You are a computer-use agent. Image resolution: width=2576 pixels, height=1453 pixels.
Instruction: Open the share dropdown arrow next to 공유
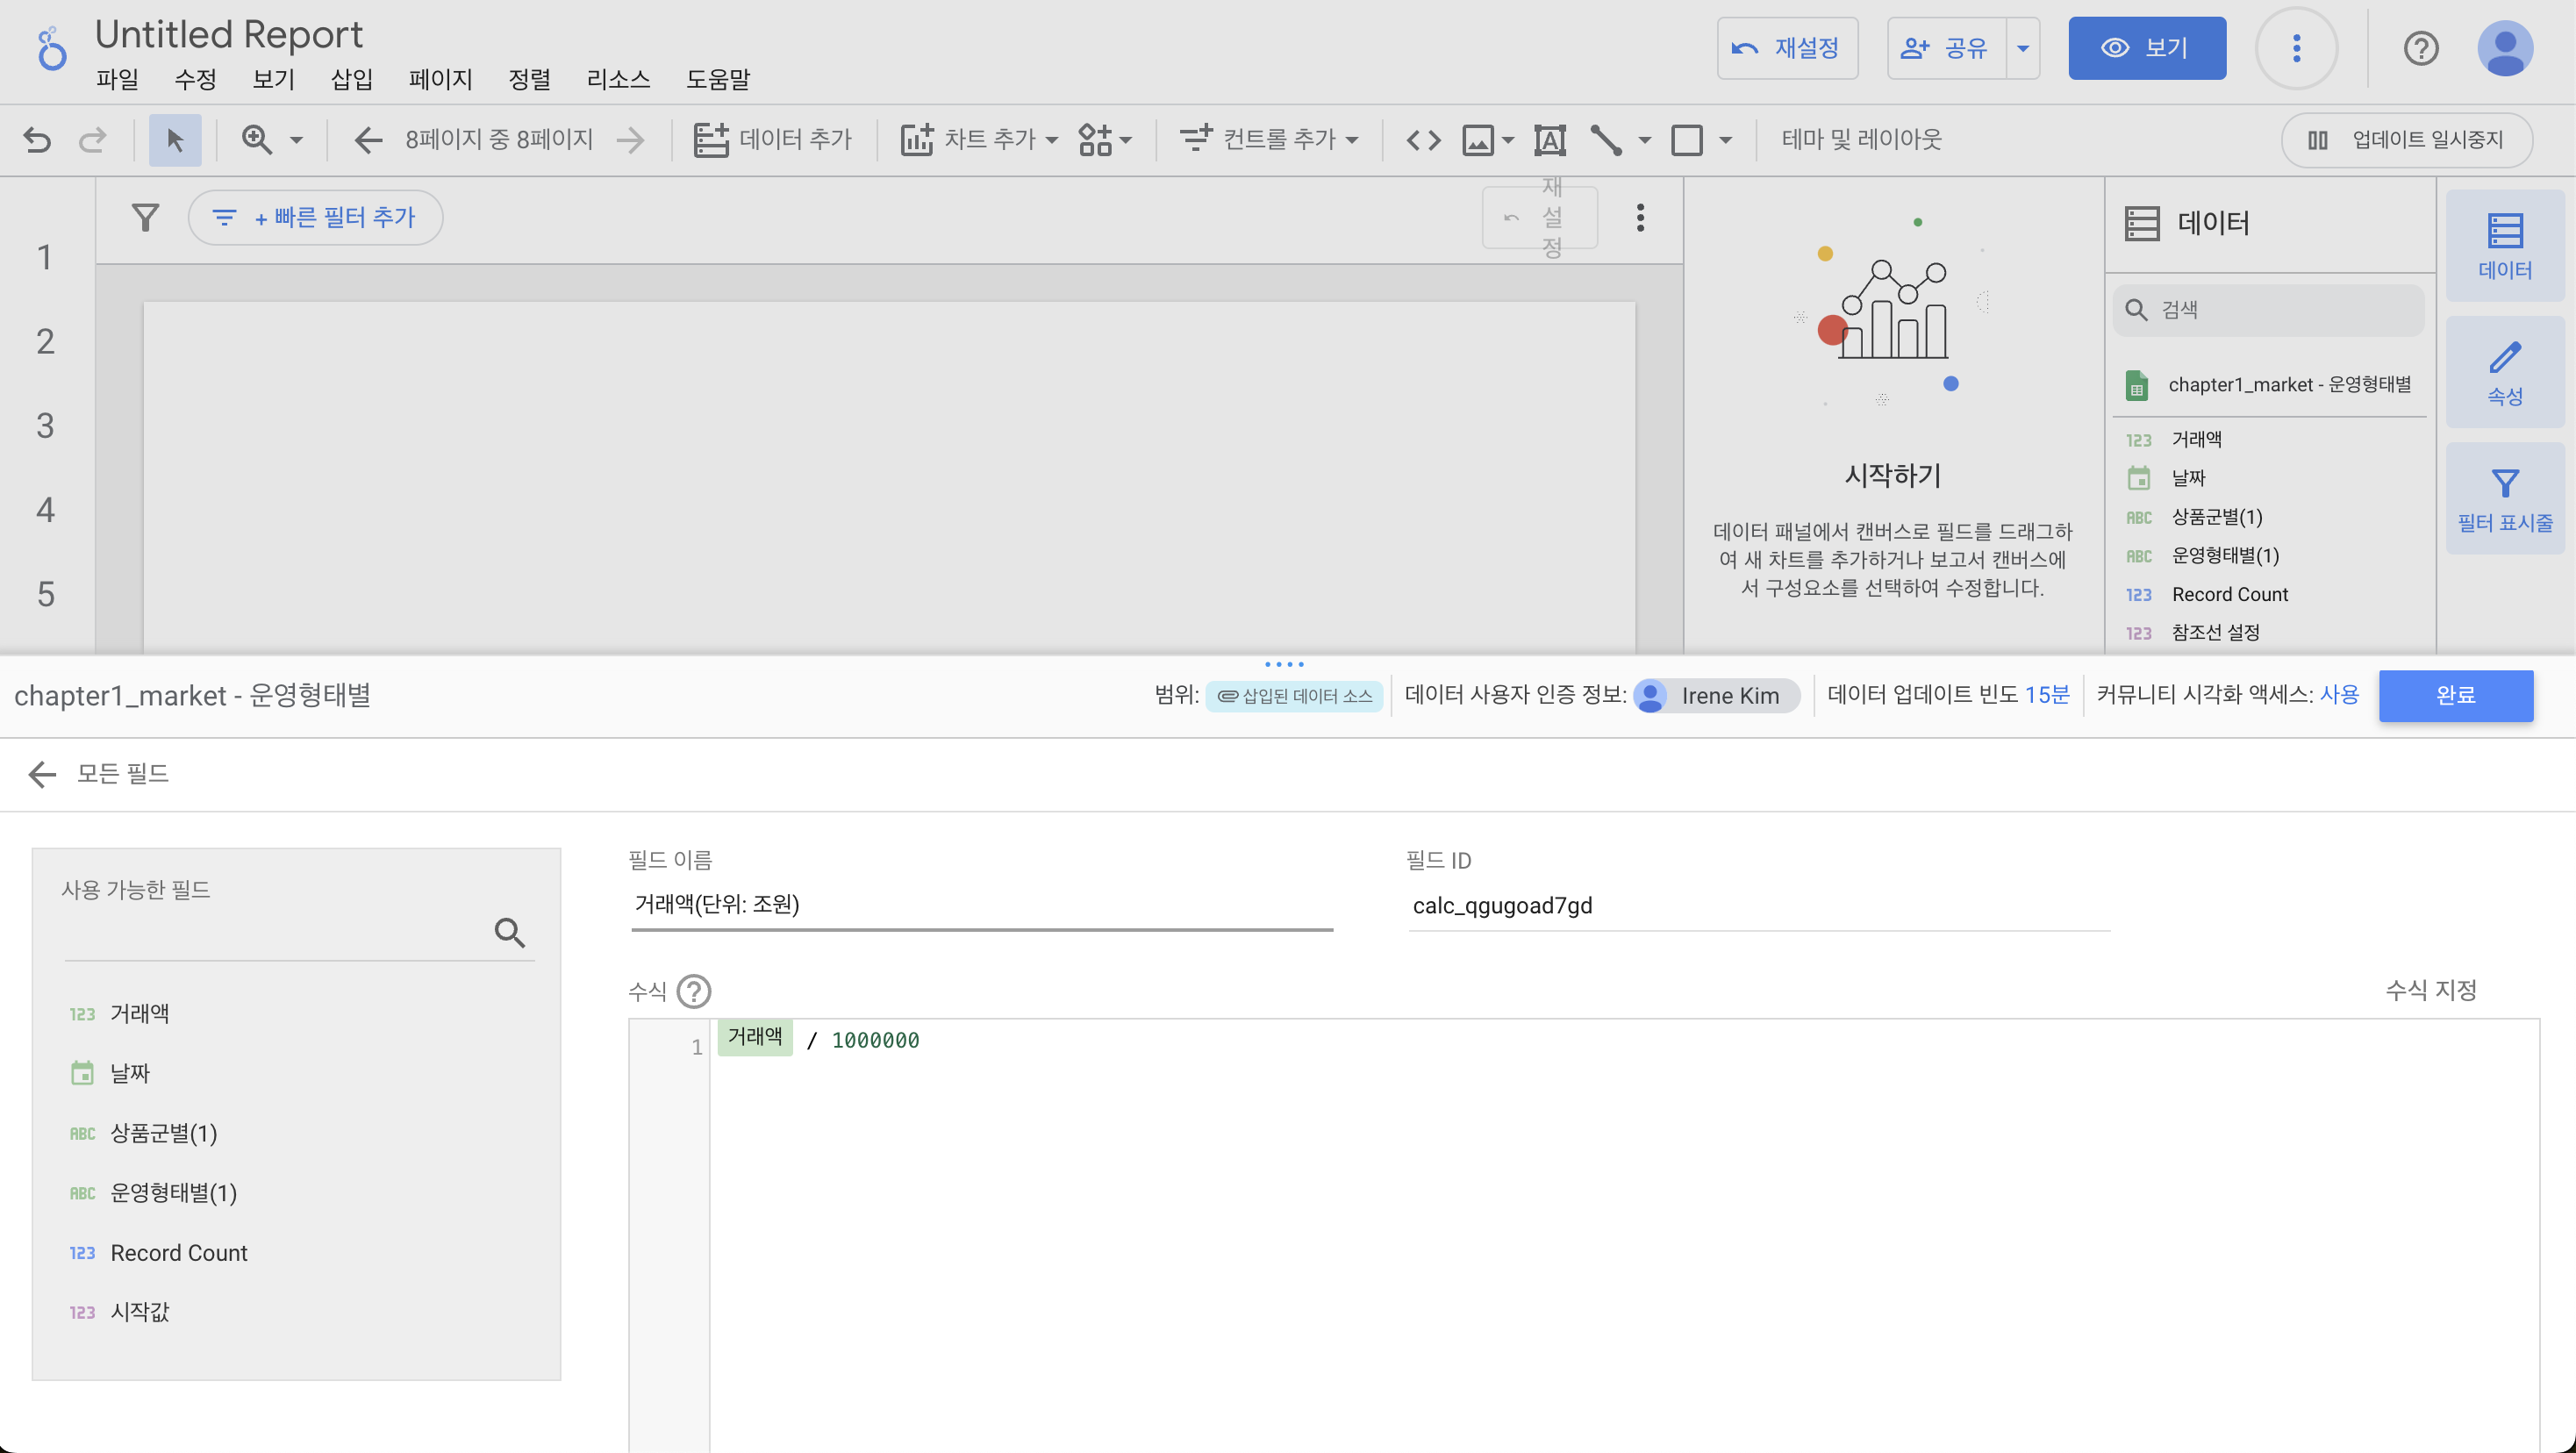(x=2023, y=48)
